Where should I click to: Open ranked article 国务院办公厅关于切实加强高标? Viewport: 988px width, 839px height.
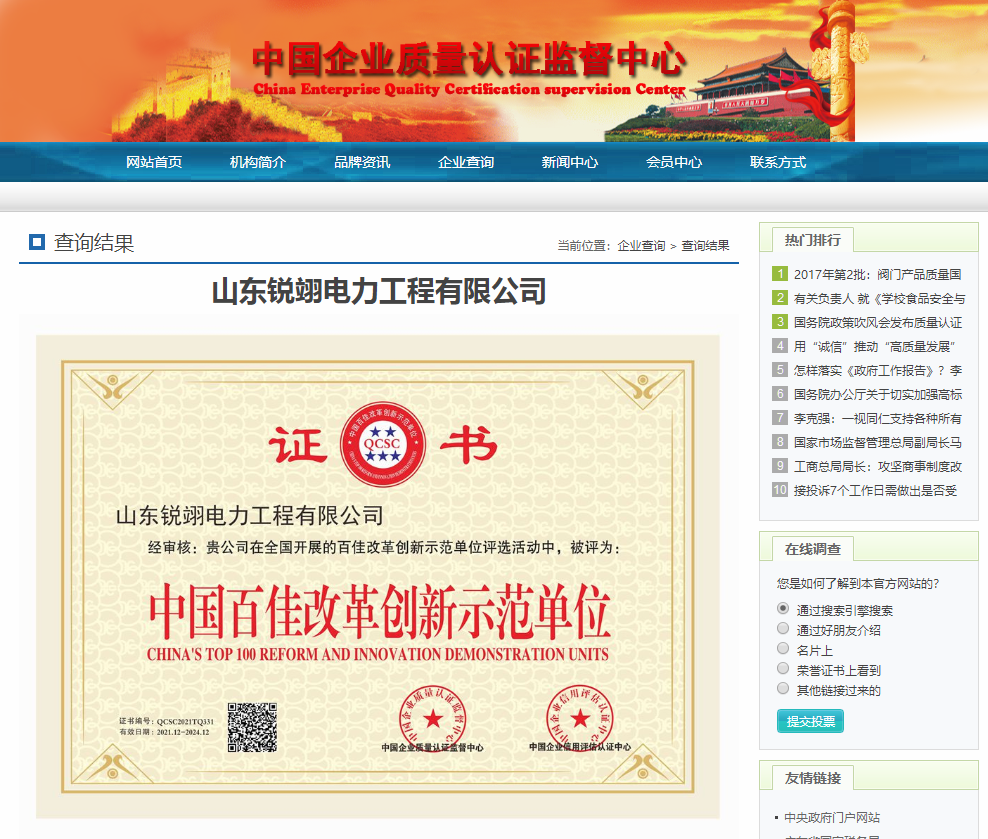click(x=878, y=394)
